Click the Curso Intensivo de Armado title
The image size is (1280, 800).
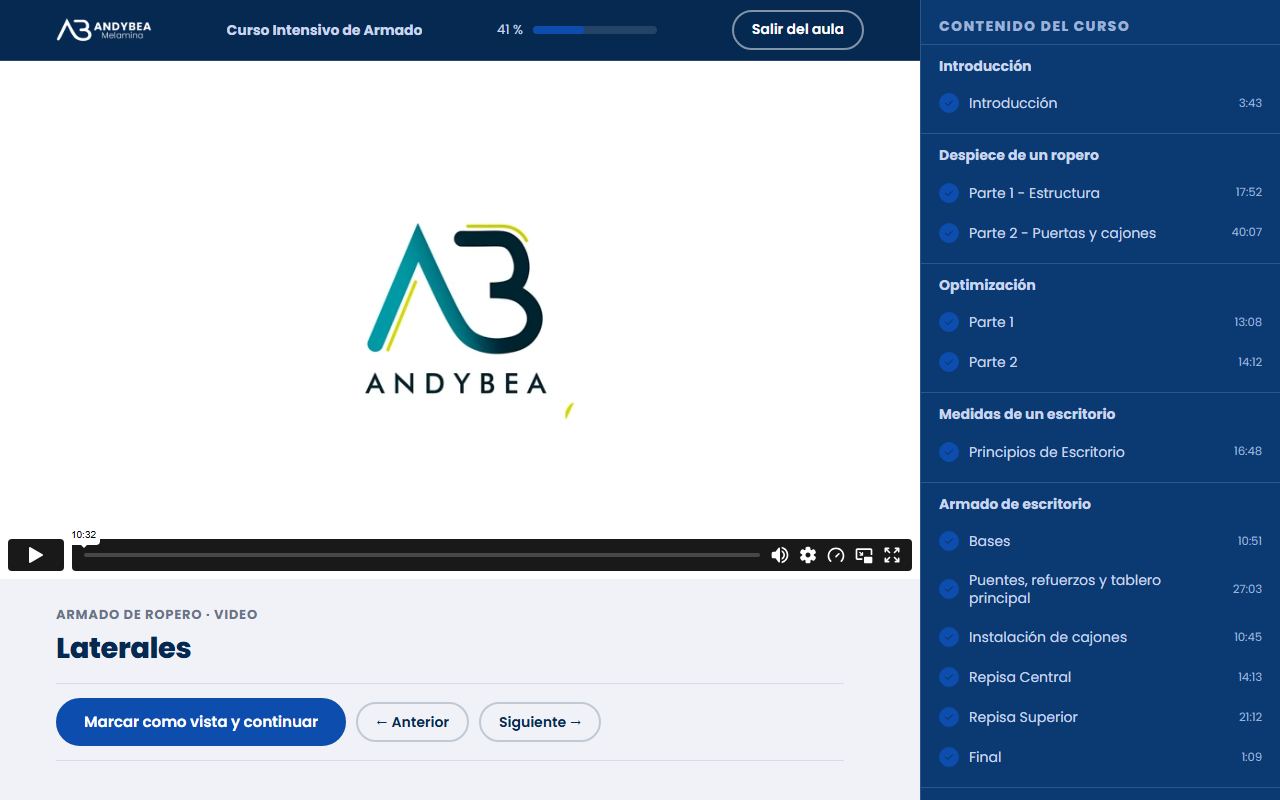coord(324,30)
